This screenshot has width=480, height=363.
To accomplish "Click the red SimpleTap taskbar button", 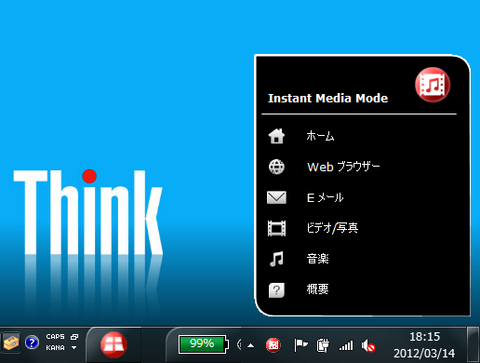I will point(114,345).
